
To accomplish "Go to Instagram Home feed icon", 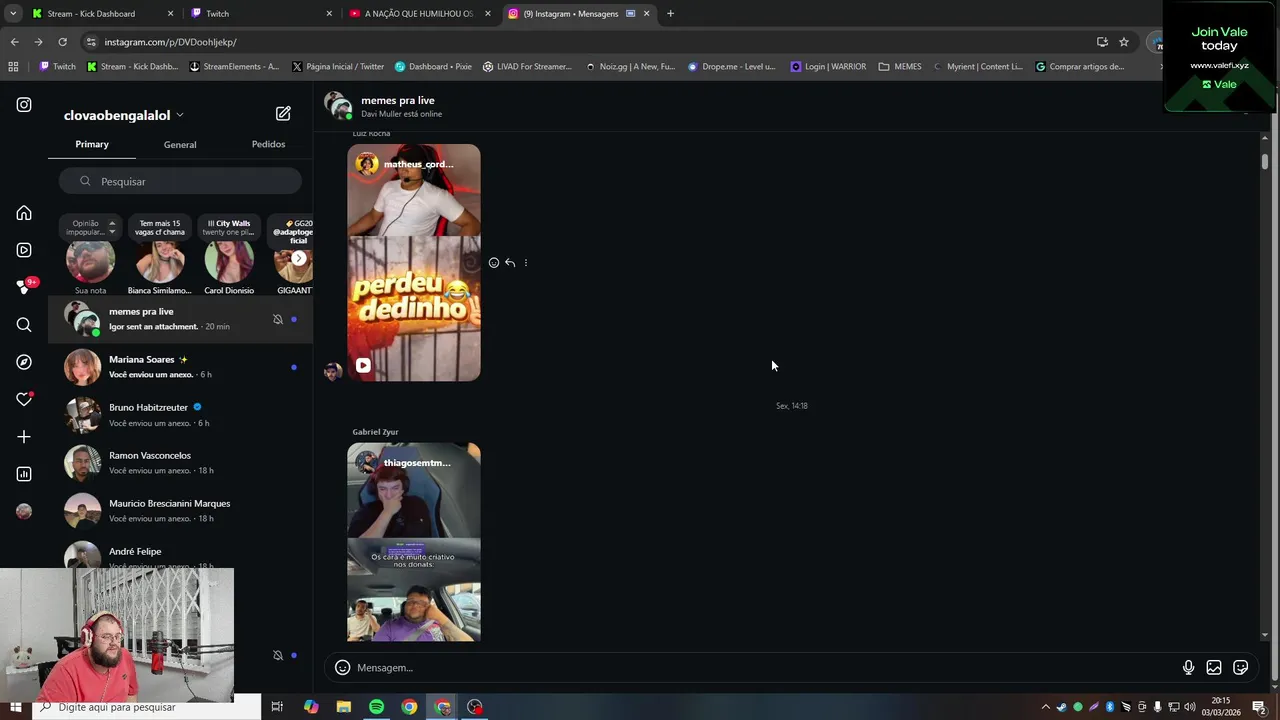I will click(24, 213).
